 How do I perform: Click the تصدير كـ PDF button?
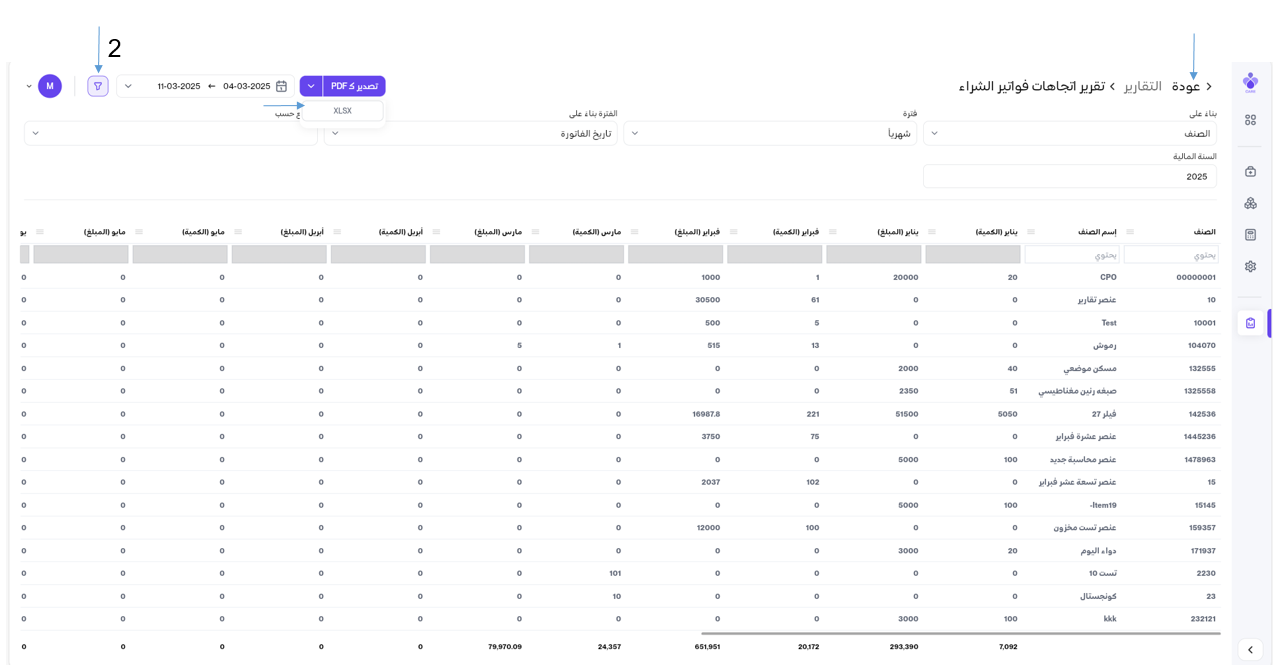(354, 86)
